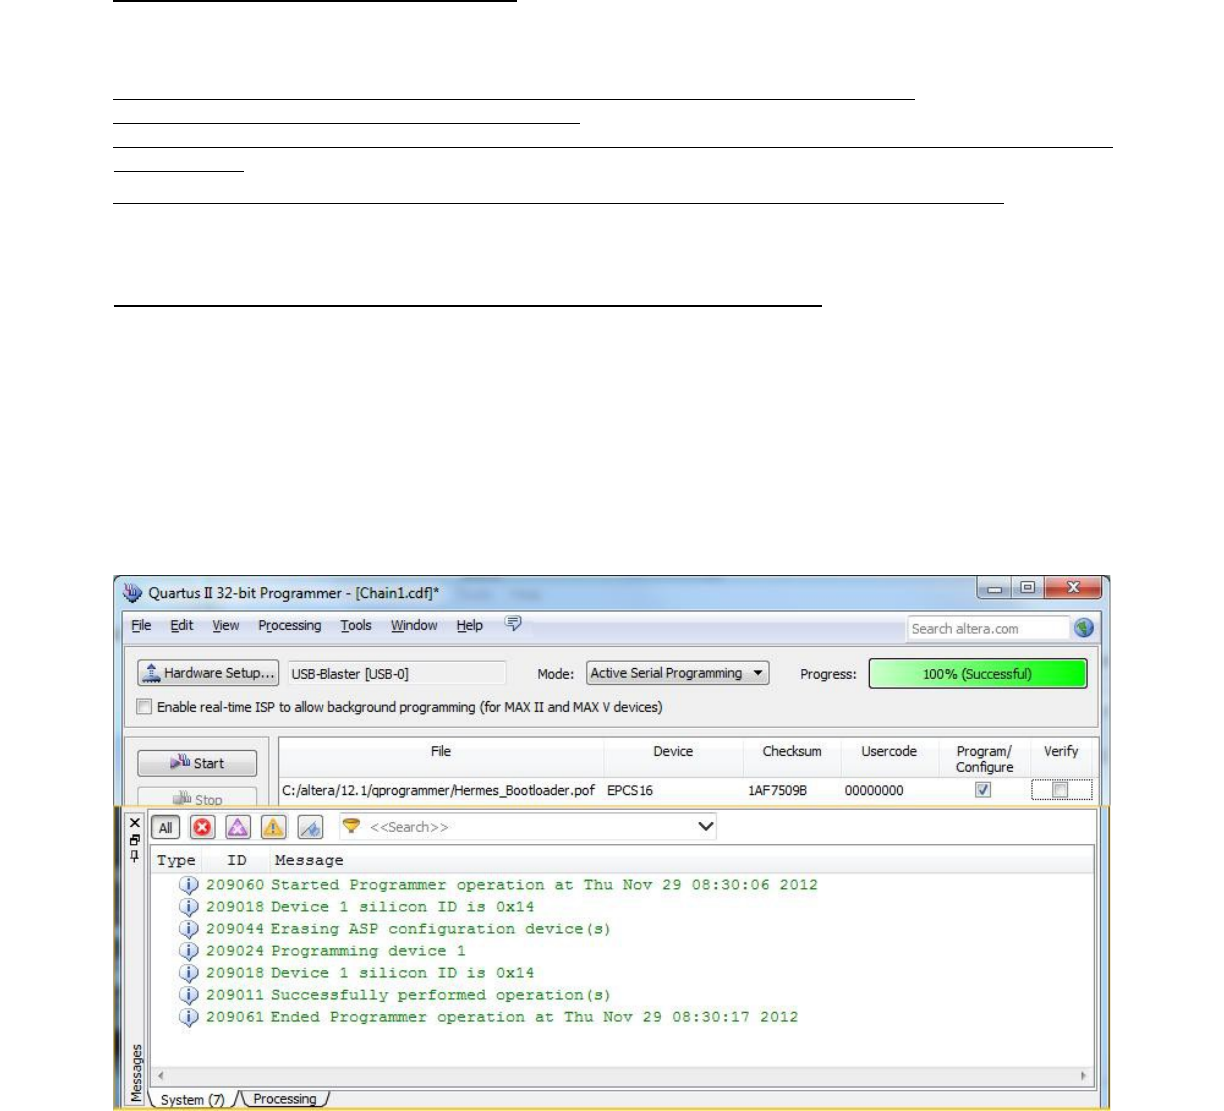
Task: Click the Search altera.com field
Action: 988,628
